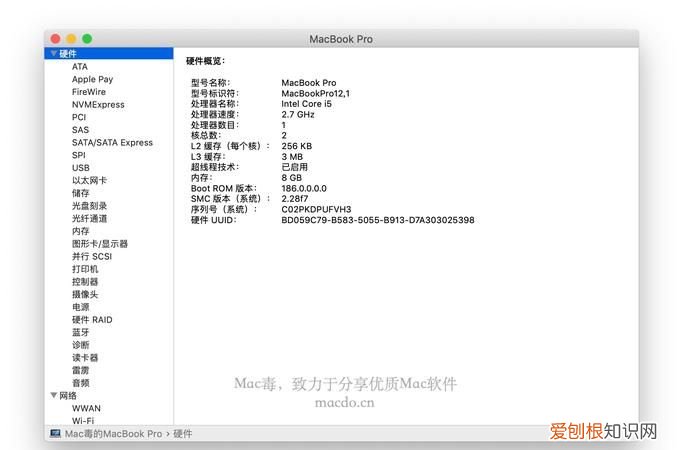Open the FireWire section

(89, 92)
